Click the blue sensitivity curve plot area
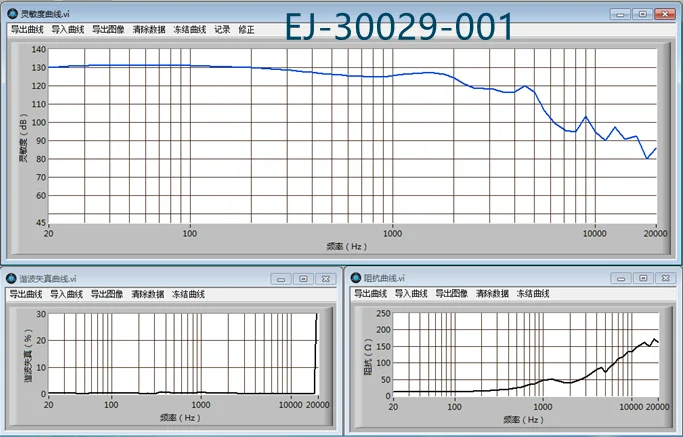This screenshot has height=437, width=683. (x=352, y=136)
